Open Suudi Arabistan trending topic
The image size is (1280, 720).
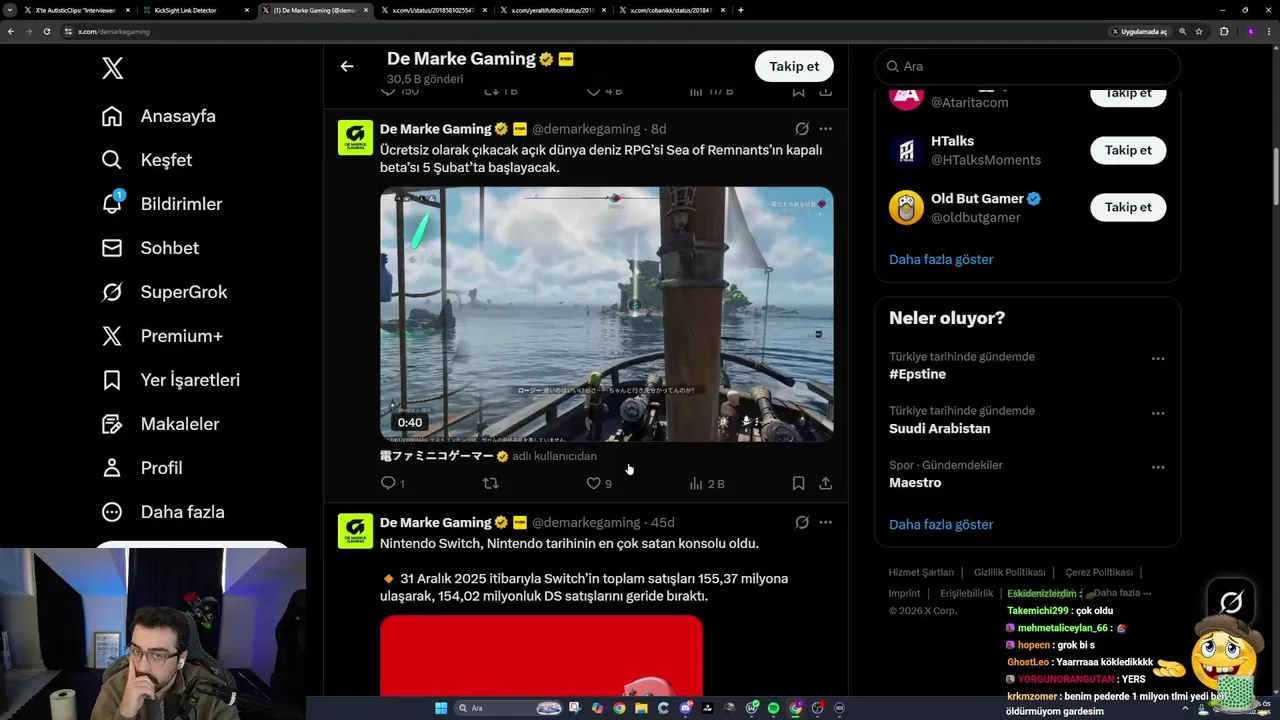tap(939, 428)
